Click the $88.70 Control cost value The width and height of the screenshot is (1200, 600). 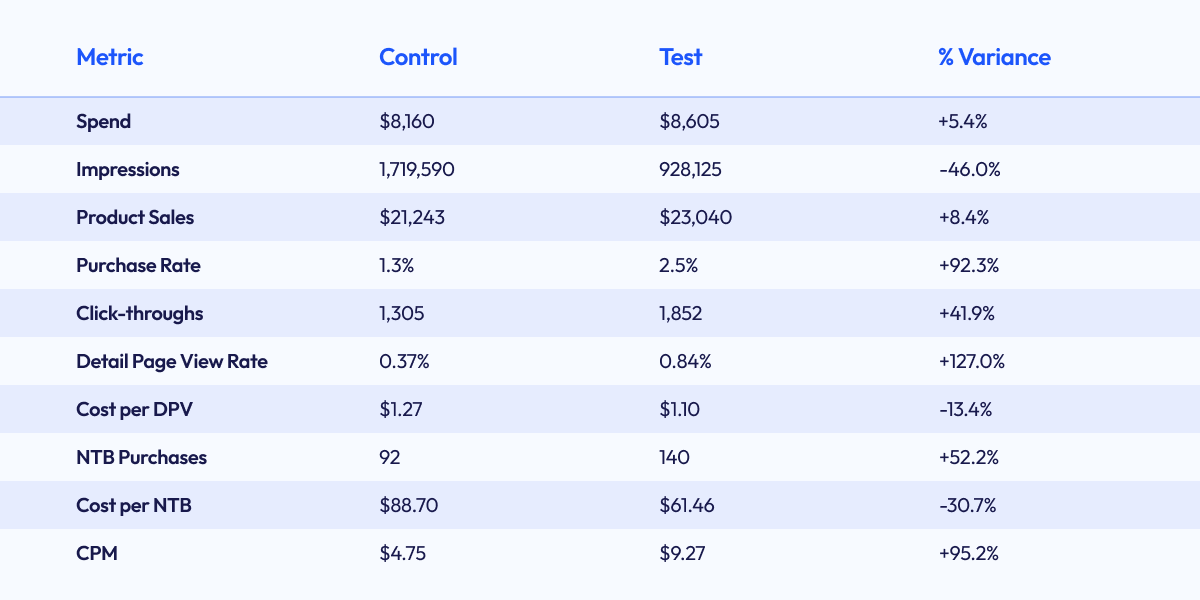click(x=409, y=506)
